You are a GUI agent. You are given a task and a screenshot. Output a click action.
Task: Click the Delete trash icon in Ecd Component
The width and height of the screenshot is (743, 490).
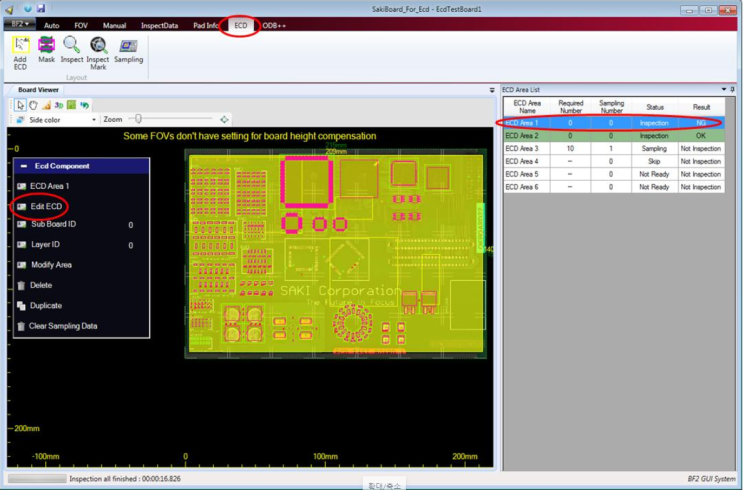(x=21, y=285)
